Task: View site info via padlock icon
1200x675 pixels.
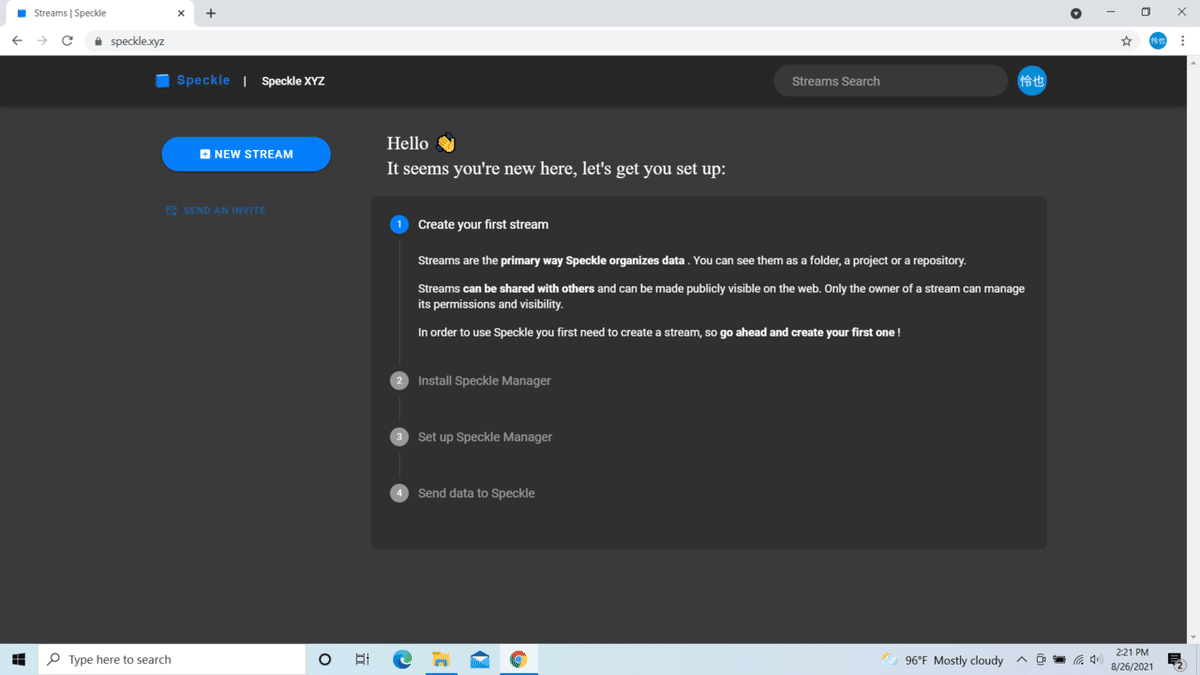Action: click(x=98, y=41)
